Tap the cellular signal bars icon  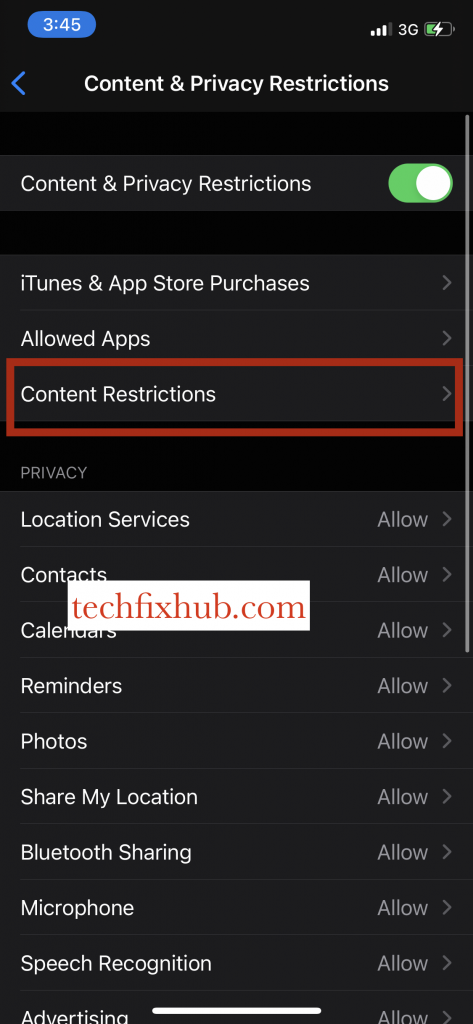click(x=381, y=29)
